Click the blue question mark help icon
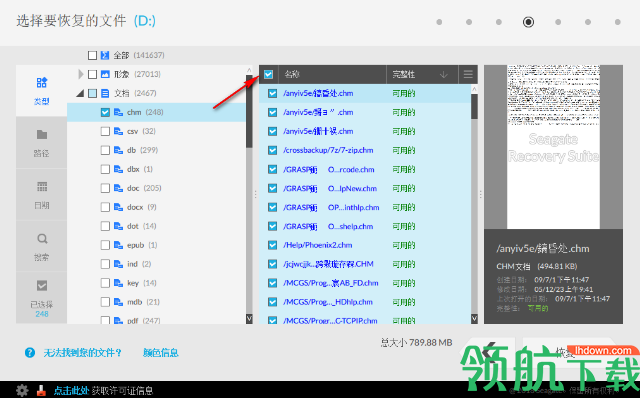Viewport: 640px width, 398px height. tap(30, 353)
